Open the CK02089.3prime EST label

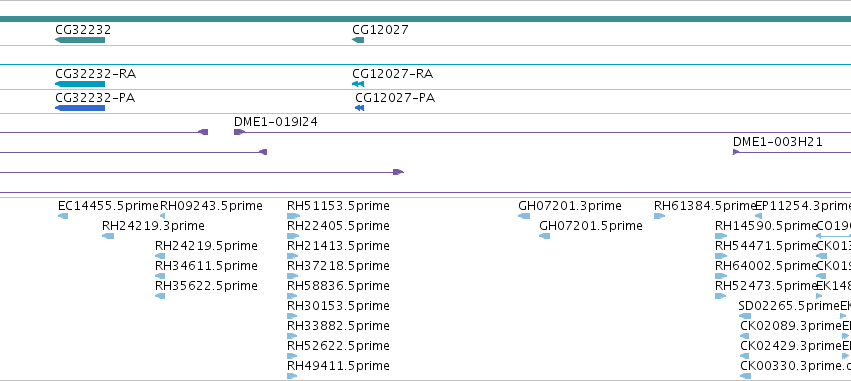coord(790,326)
